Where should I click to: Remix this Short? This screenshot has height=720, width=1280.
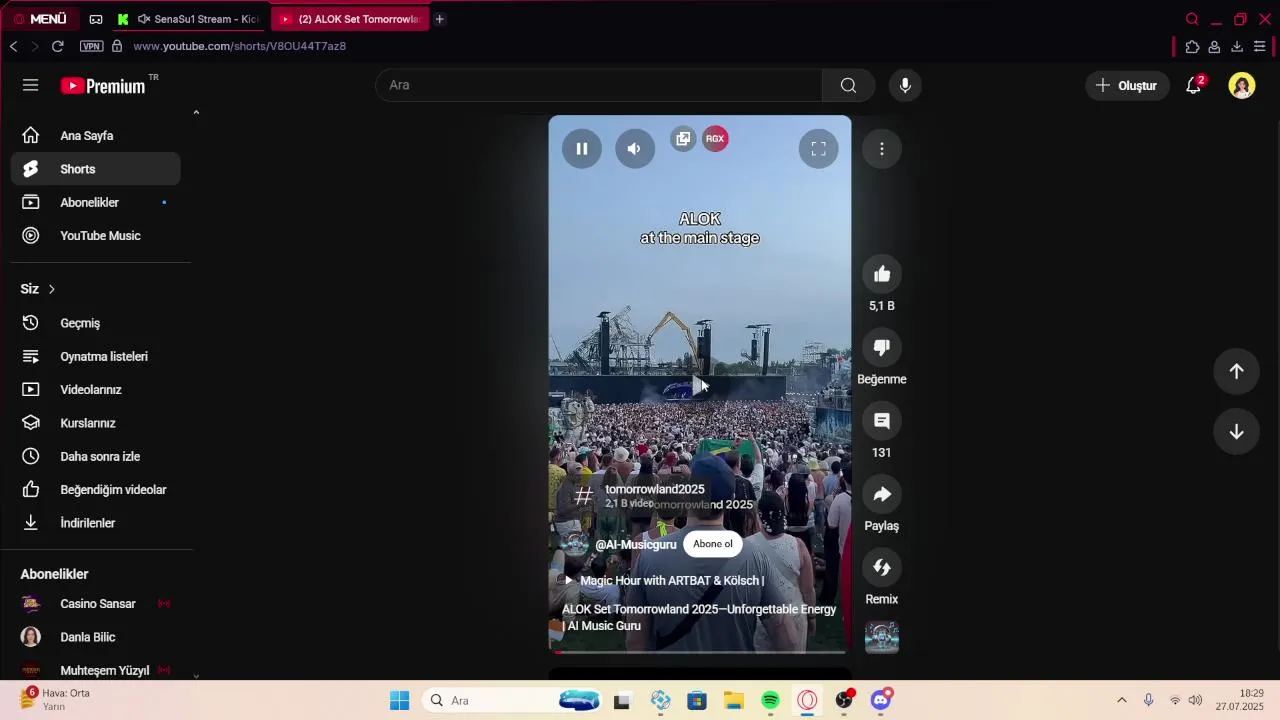(882, 568)
